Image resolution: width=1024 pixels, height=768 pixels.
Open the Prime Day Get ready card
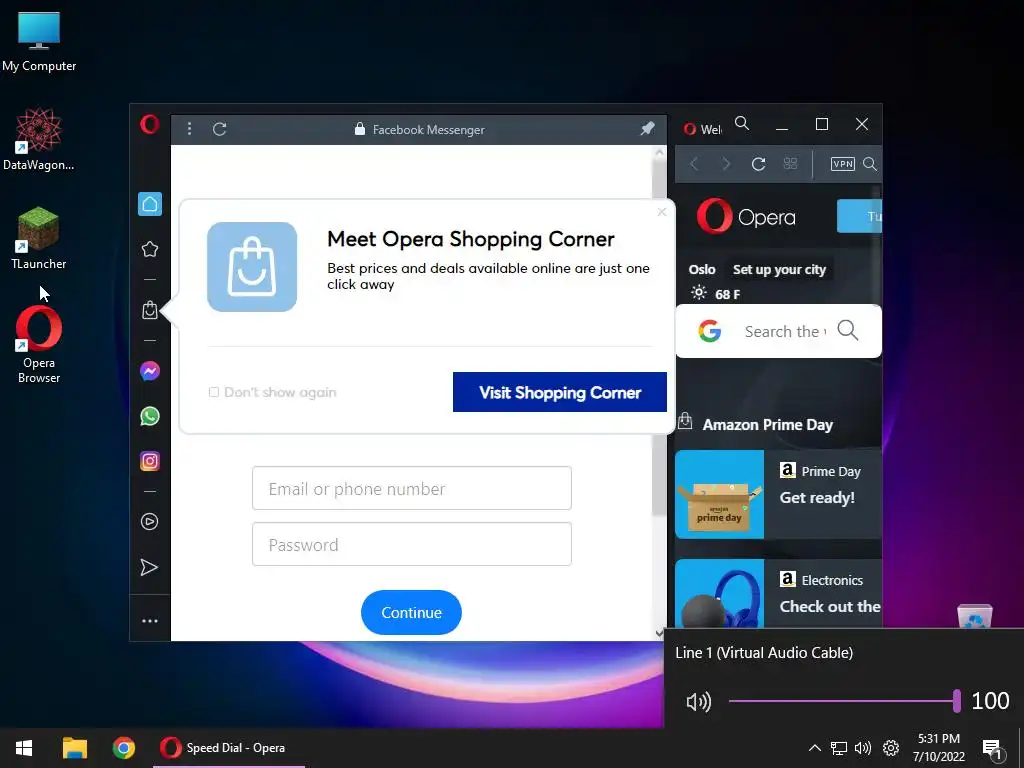pyautogui.click(x=778, y=494)
